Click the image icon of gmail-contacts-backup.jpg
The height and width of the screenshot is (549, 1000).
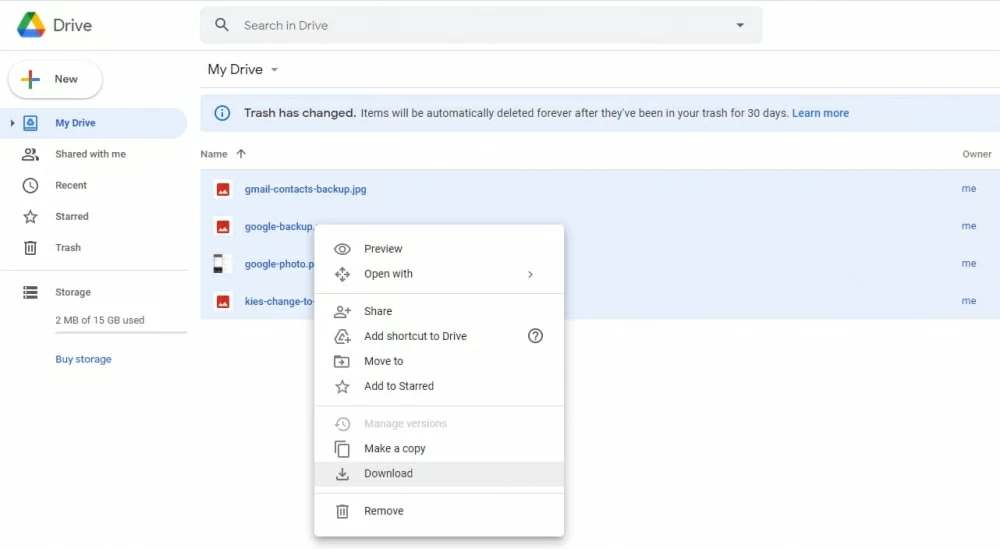click(x=223, y=189)
